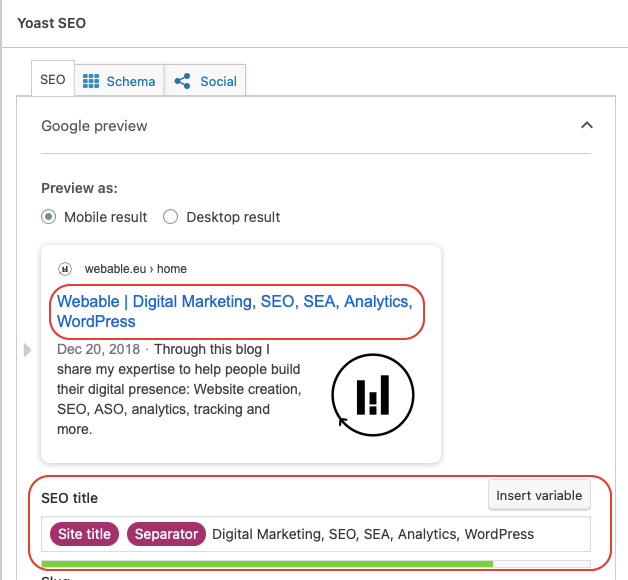This screenshot has height=580, width=628.
Task: Click the Yoast SEO panel heading
Action: tap(52, 23)
